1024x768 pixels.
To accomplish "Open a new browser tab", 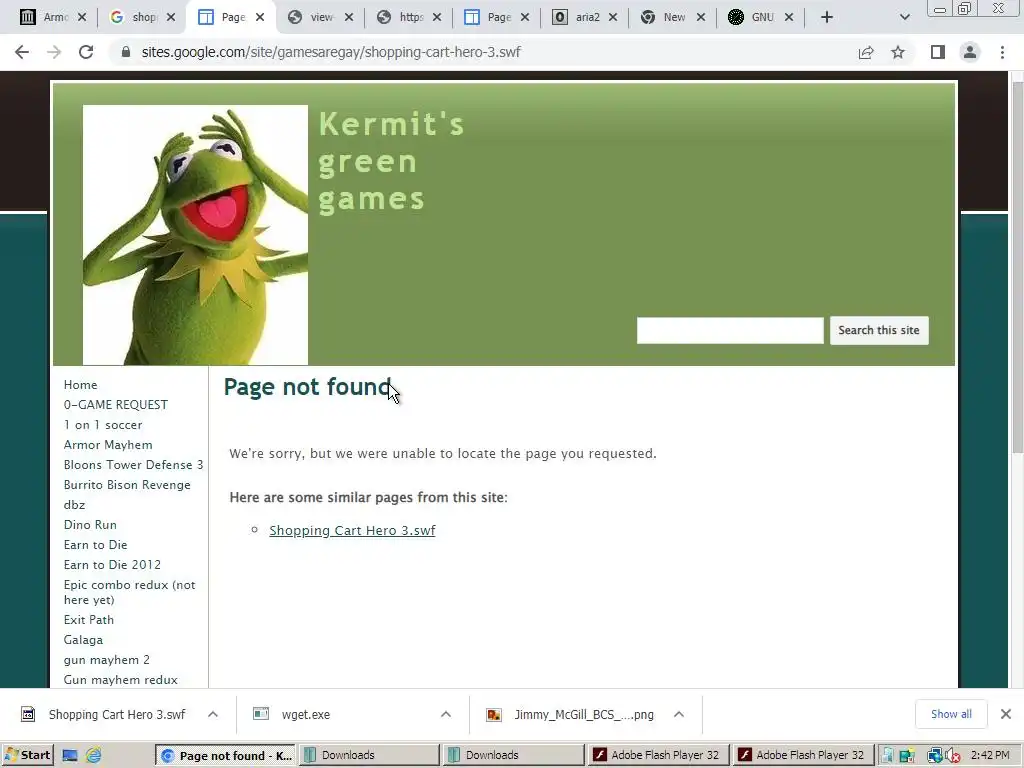I will [827, 17].
